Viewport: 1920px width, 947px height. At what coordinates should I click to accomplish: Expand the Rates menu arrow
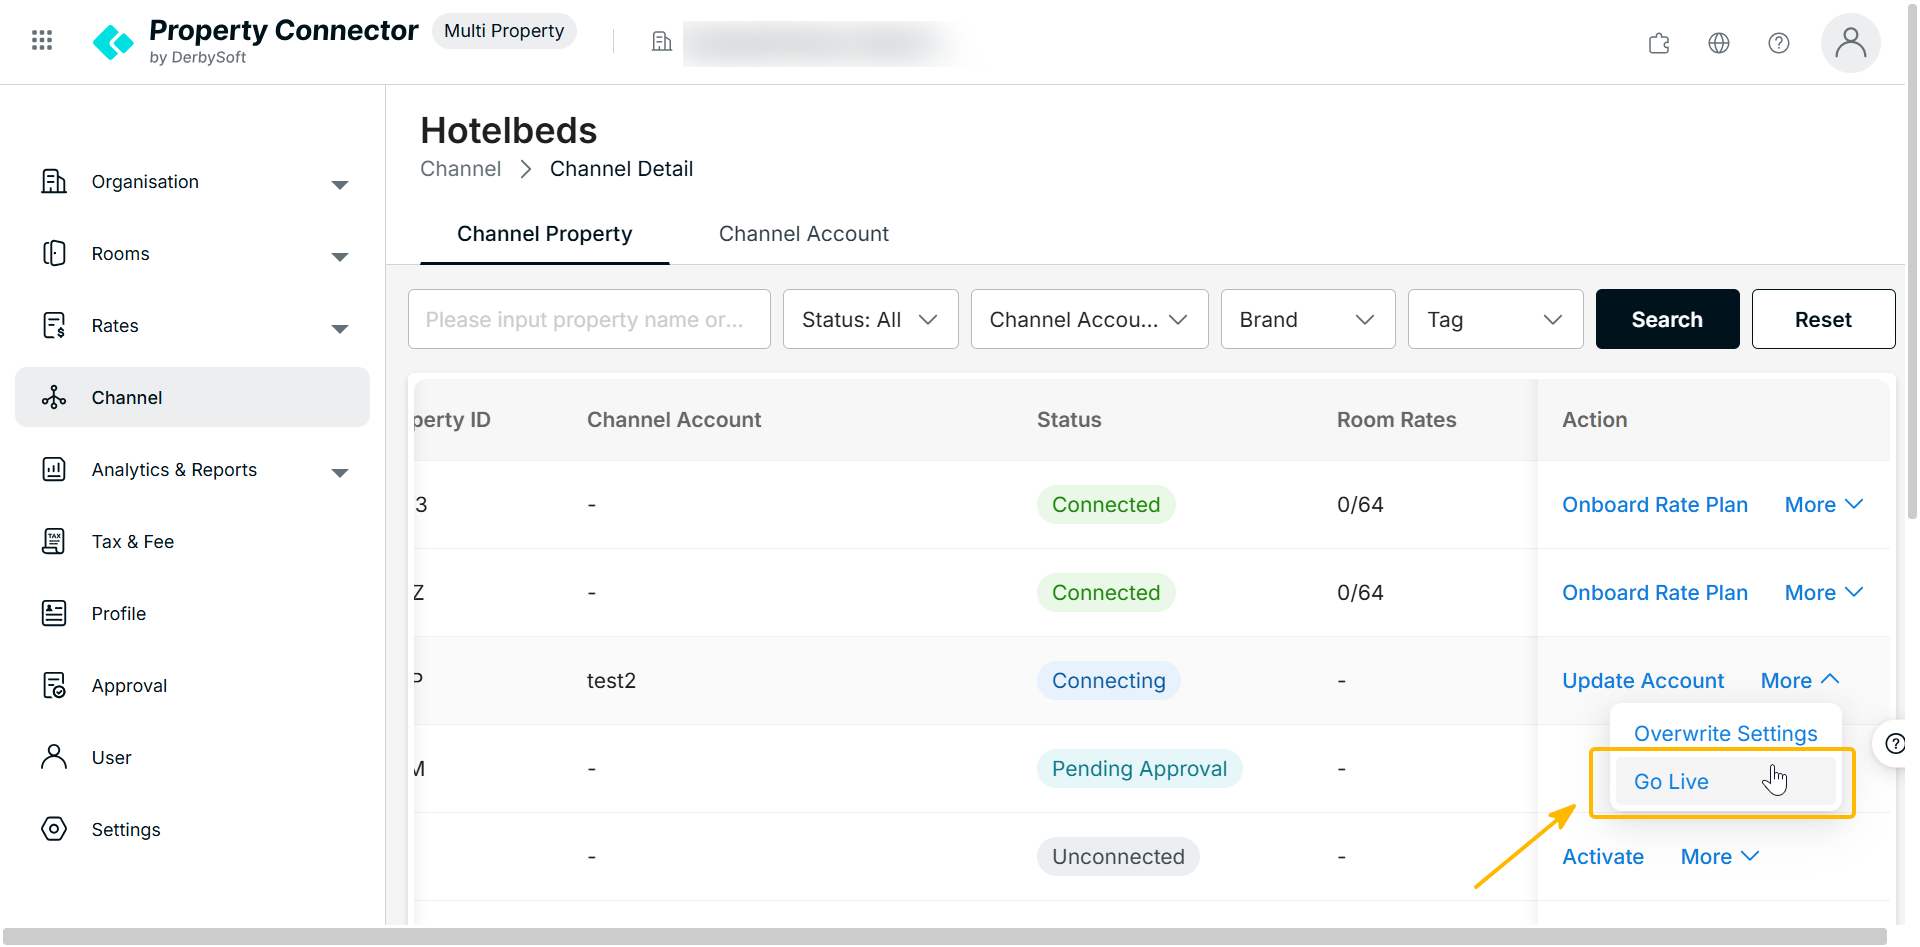pyautogui.click(x=340, y=328)
